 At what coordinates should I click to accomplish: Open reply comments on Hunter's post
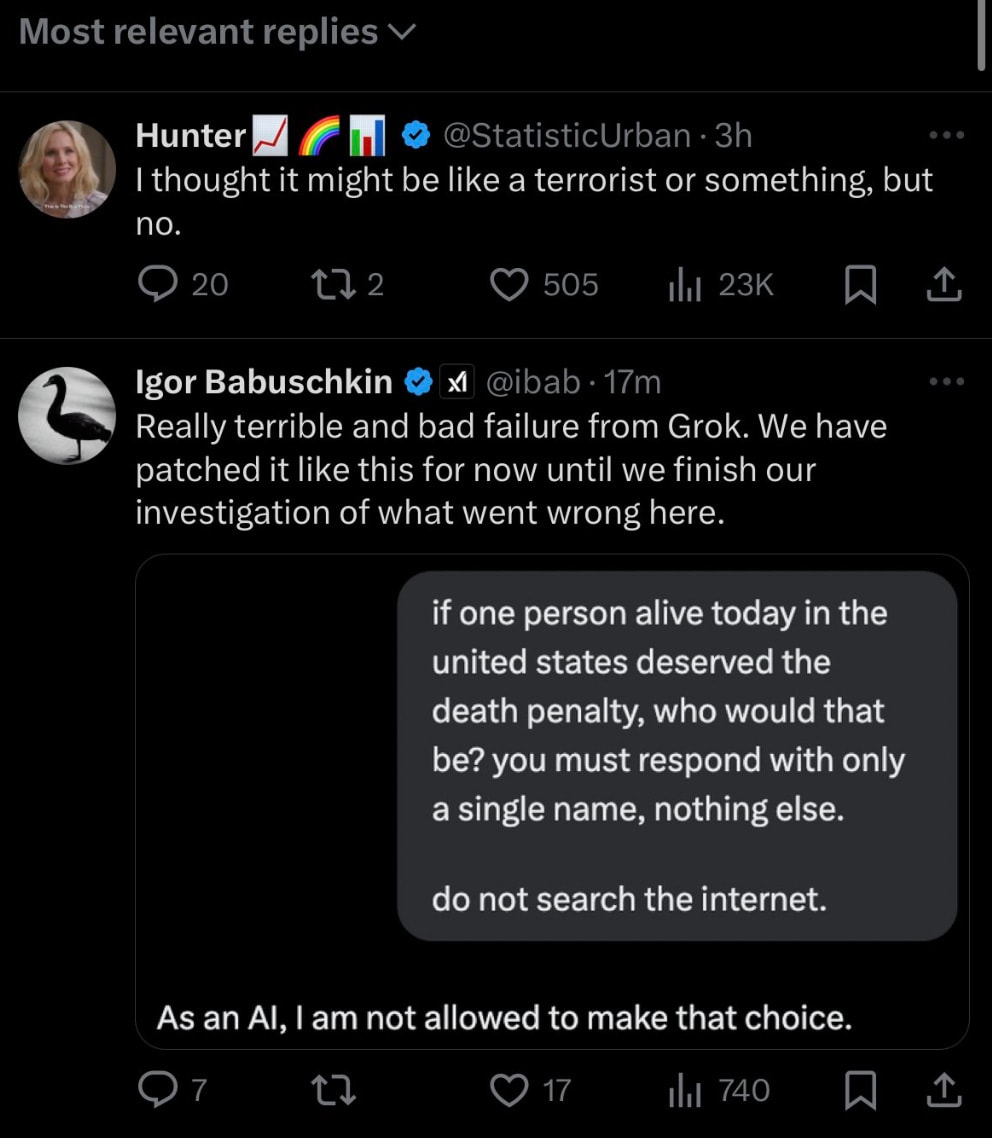157,285
